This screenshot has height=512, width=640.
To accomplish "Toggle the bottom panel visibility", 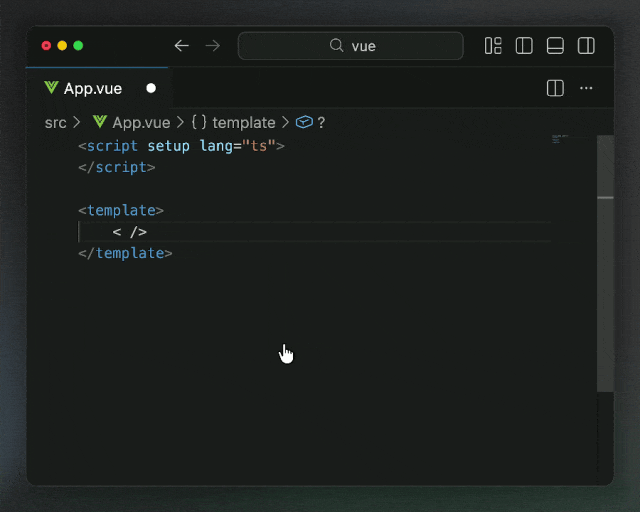I will coord(555,46).
